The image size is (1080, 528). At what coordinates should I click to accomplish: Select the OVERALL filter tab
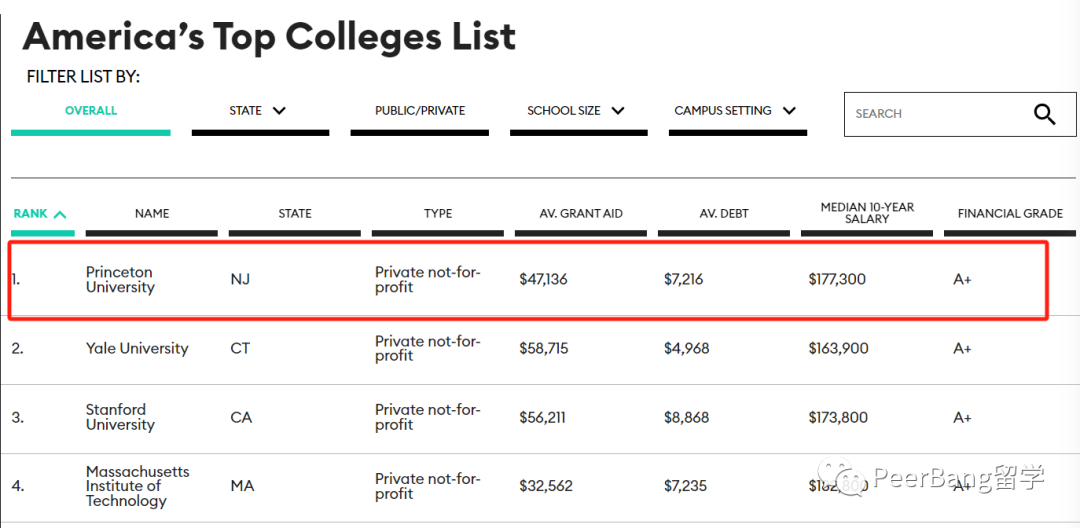[91, 110]
